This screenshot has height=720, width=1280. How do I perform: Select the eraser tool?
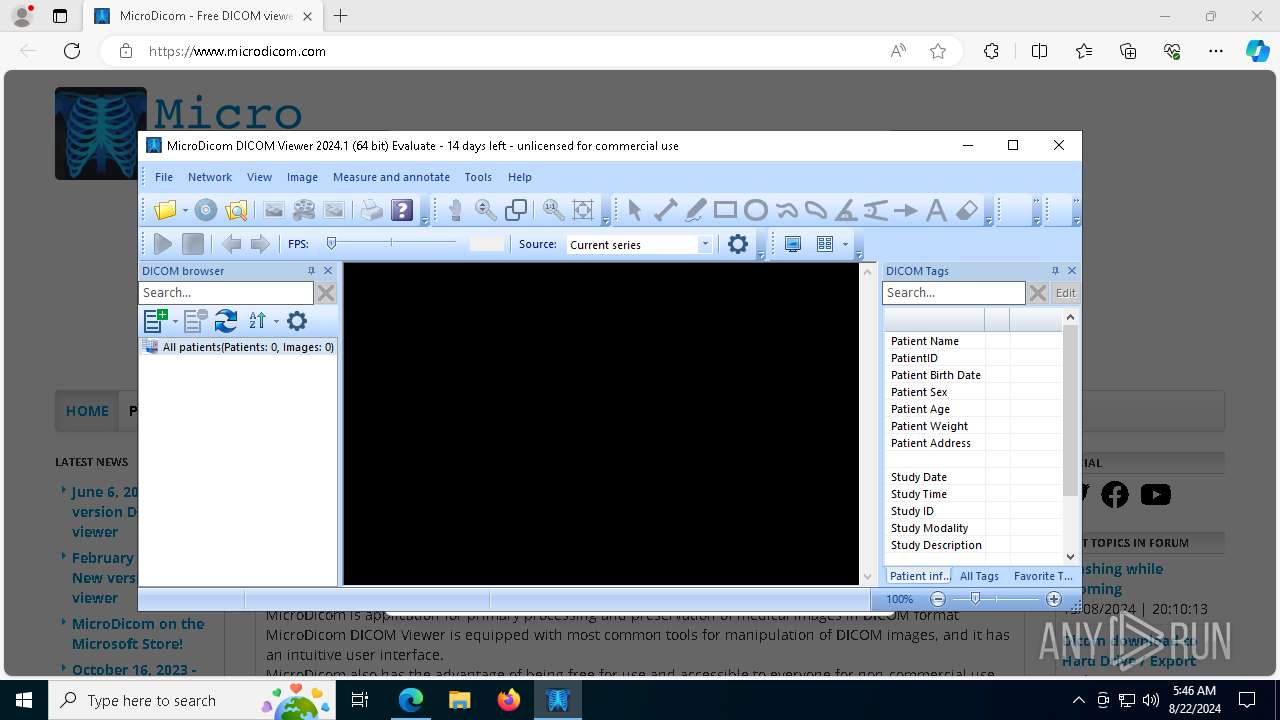pyautogui.click(x=966, y=210)
